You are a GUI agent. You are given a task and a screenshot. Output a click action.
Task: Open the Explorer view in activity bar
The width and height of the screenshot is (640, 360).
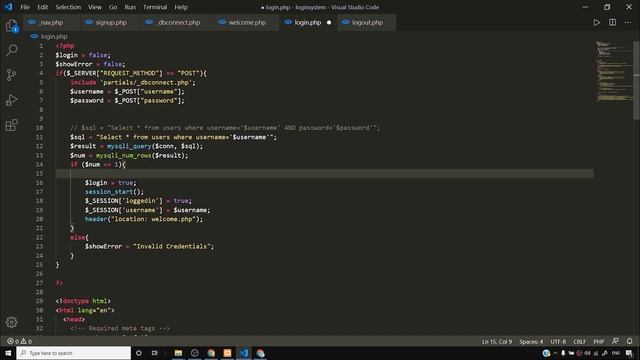pyautogui.click(x=11, y=26)
